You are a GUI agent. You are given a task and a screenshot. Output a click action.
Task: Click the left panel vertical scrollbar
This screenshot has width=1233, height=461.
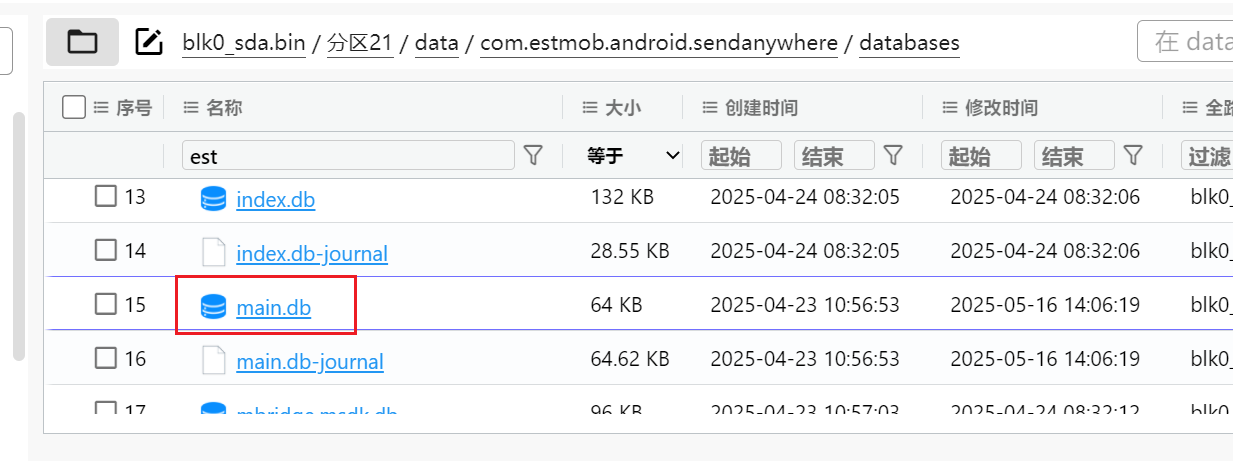click(x=18, y=235)
